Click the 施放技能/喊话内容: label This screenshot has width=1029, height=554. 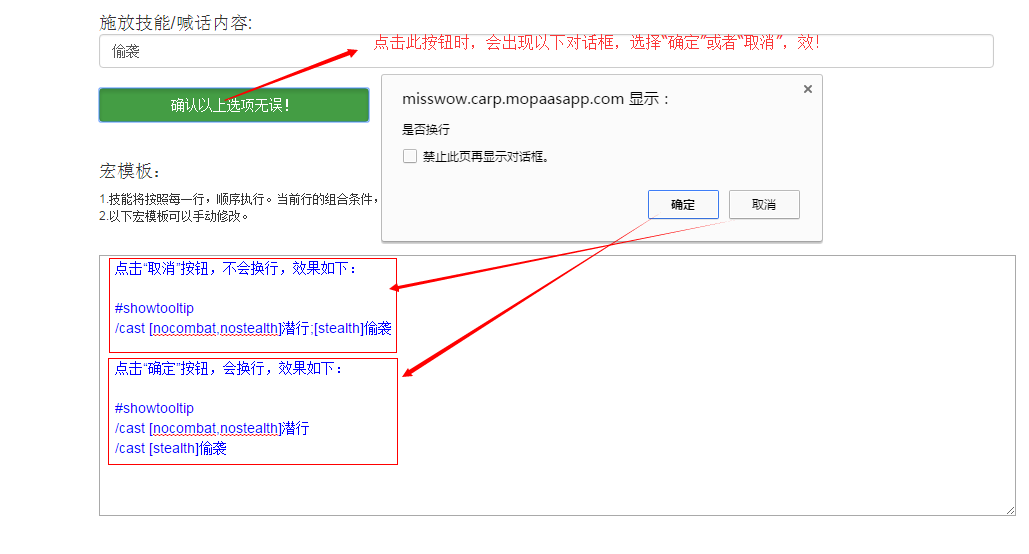click(176, 23)
